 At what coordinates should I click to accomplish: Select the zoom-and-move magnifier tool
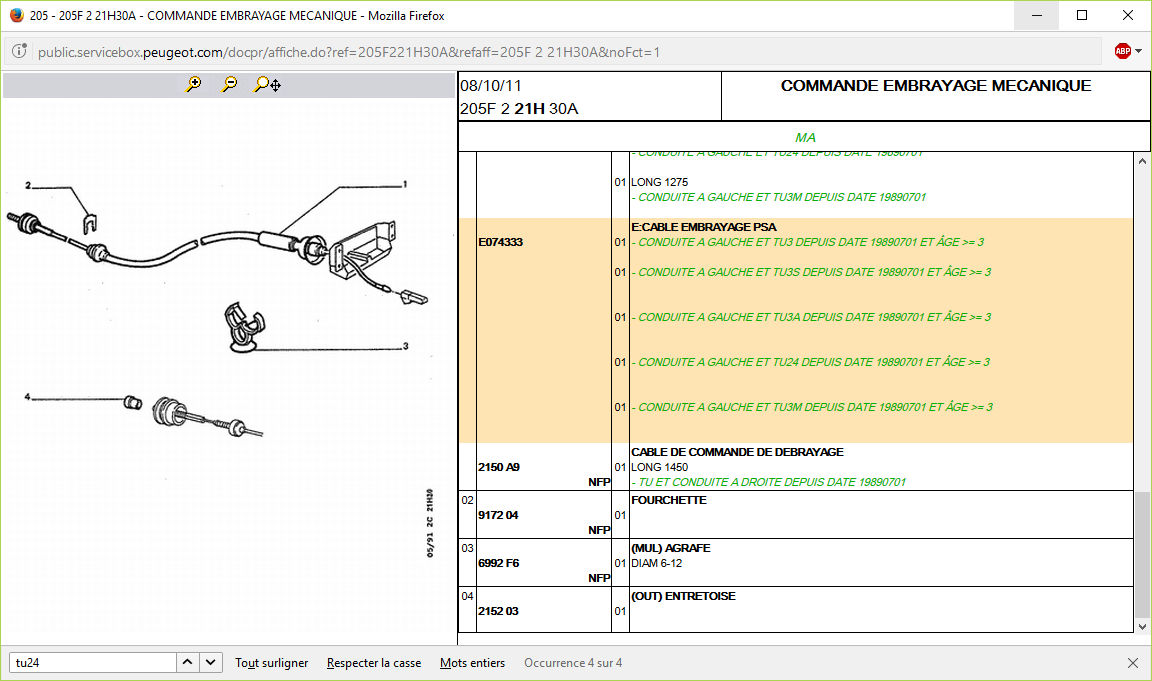267,84
